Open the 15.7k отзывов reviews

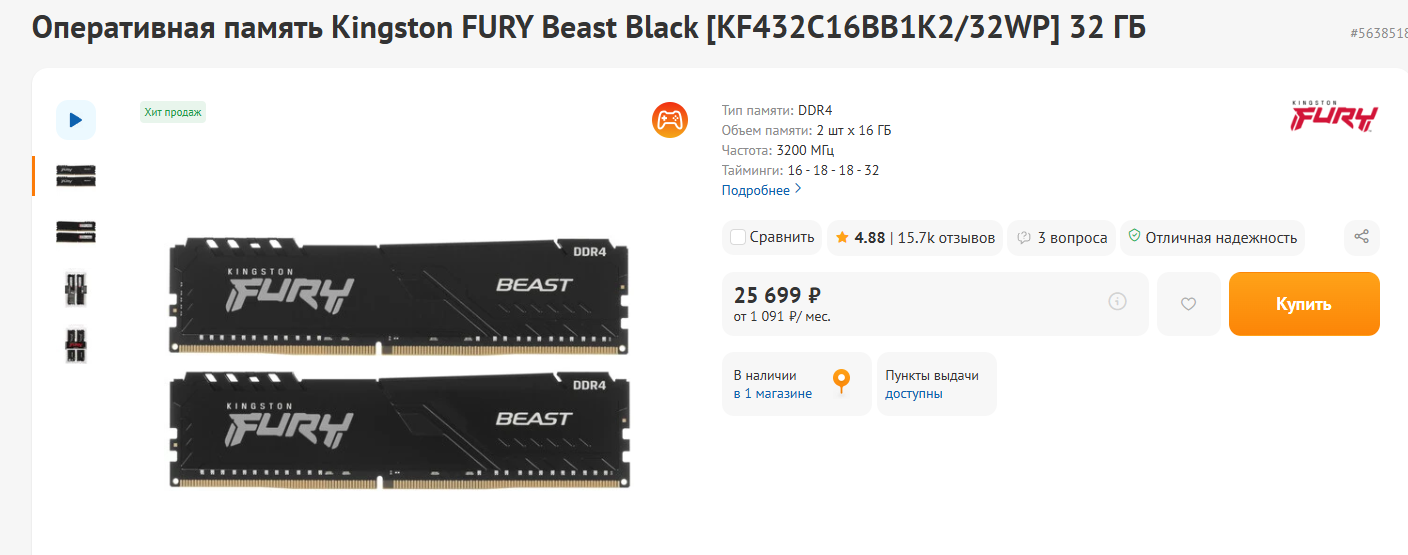[946, 238]
